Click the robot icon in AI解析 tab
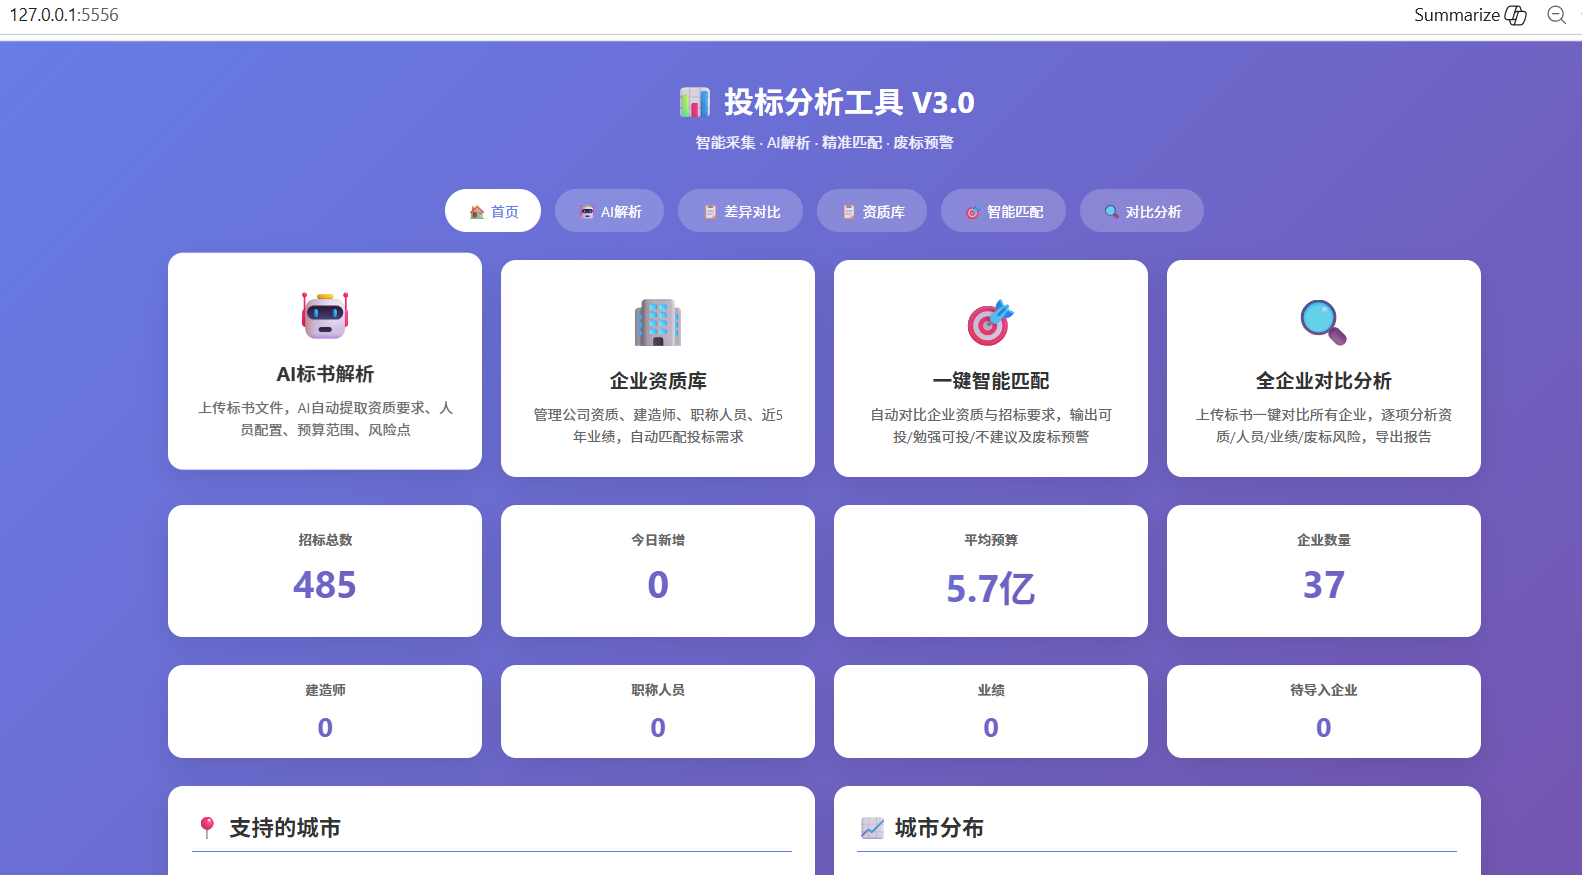This screenshot has width=1582, height=875. pos(587,212)
